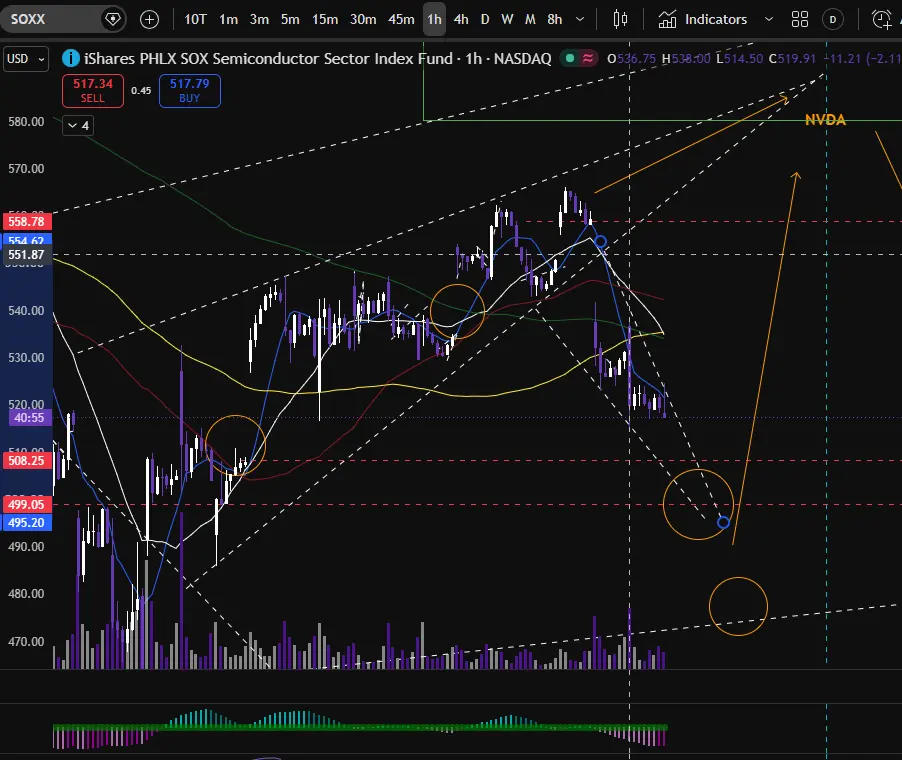Select the 5m interval
Screen dimensions: 902x760
tap(290, 20)
